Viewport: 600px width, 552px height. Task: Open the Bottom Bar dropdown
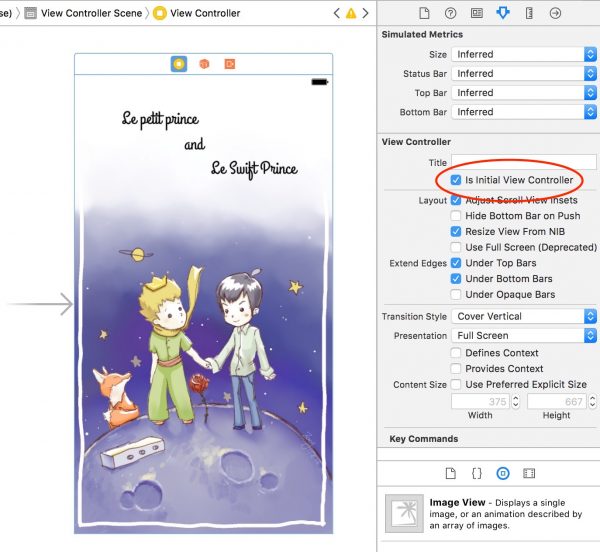click(x=524, y=112)
